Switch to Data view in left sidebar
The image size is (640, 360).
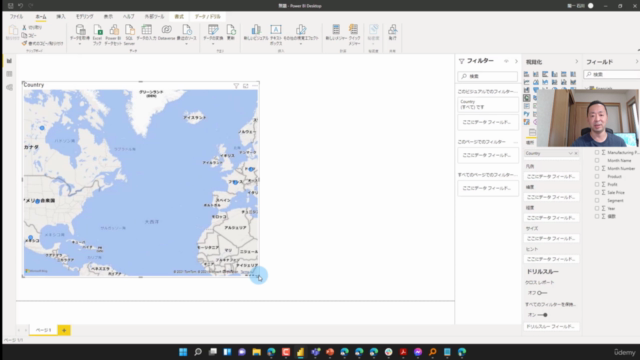tap(9, 74)
